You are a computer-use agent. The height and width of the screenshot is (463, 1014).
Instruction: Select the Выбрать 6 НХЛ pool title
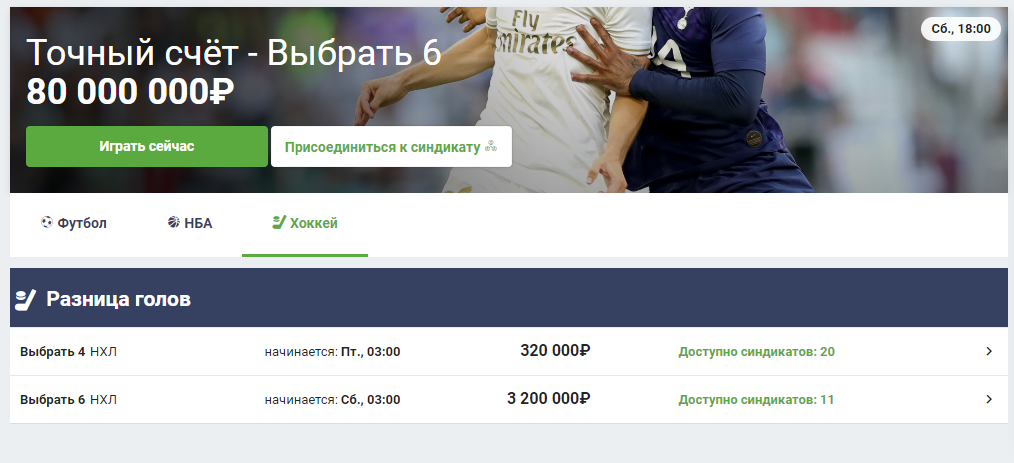(x=69, y=400)
